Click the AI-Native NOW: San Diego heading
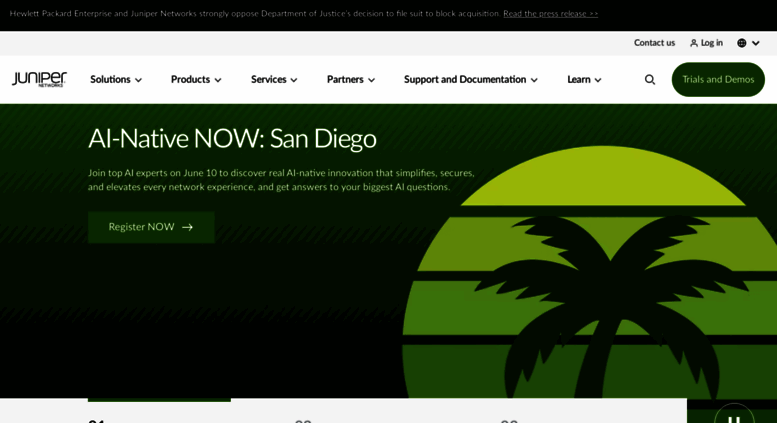Screen dimensions: 777x423 [232, 139]
